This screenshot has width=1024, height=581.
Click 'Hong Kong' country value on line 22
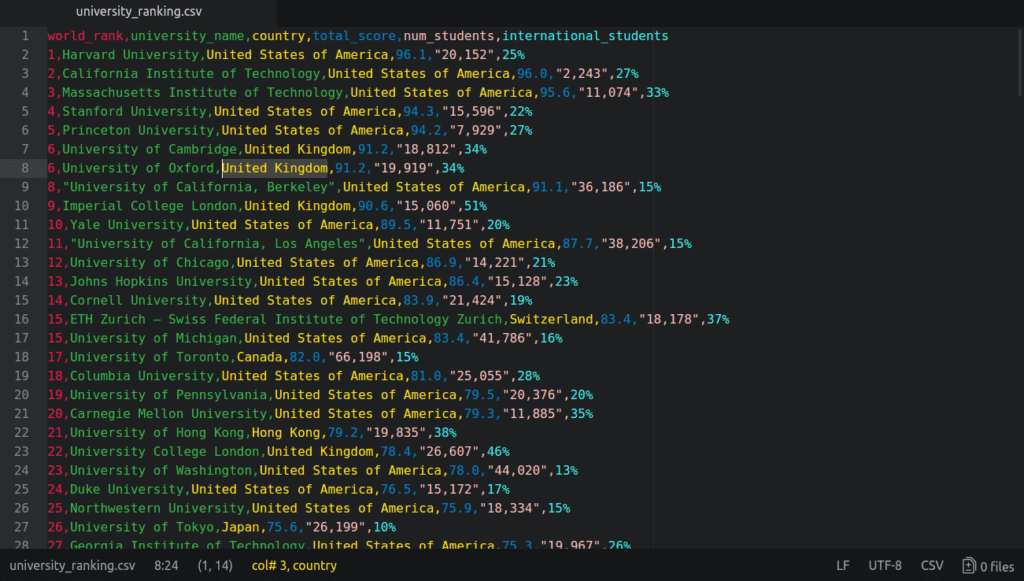(286, 433)
